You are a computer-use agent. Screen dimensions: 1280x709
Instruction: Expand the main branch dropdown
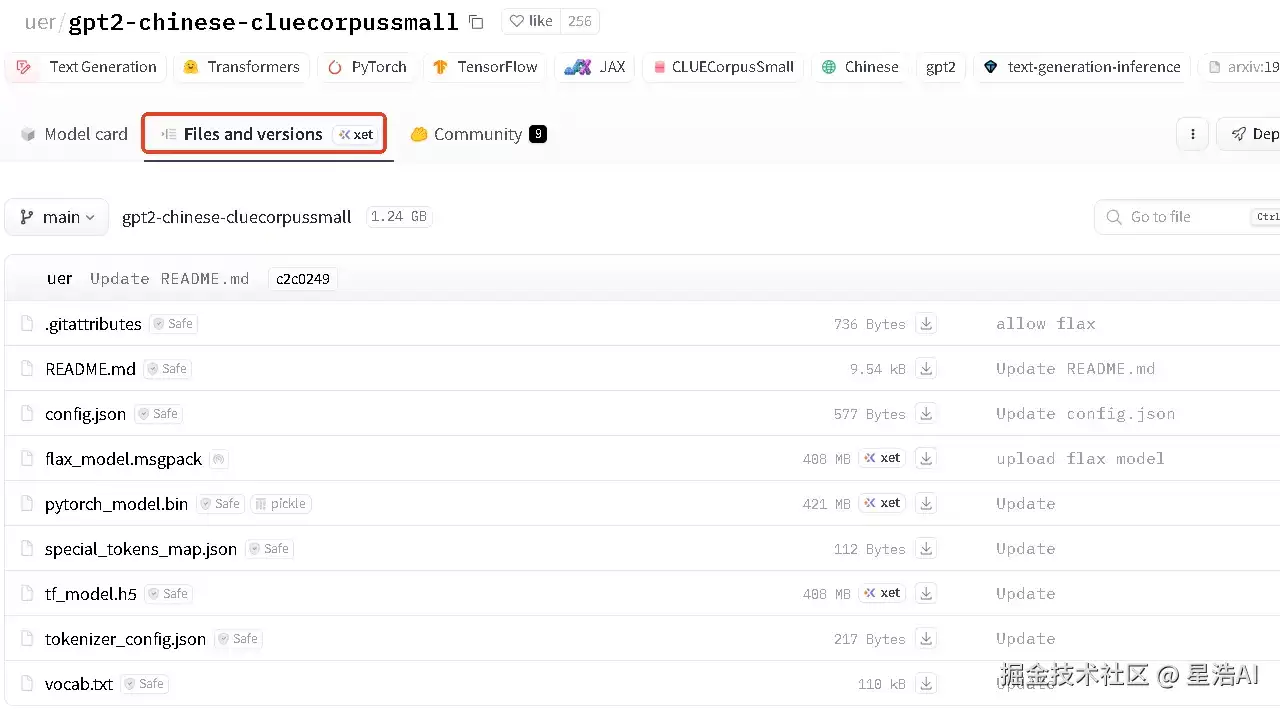57,217
